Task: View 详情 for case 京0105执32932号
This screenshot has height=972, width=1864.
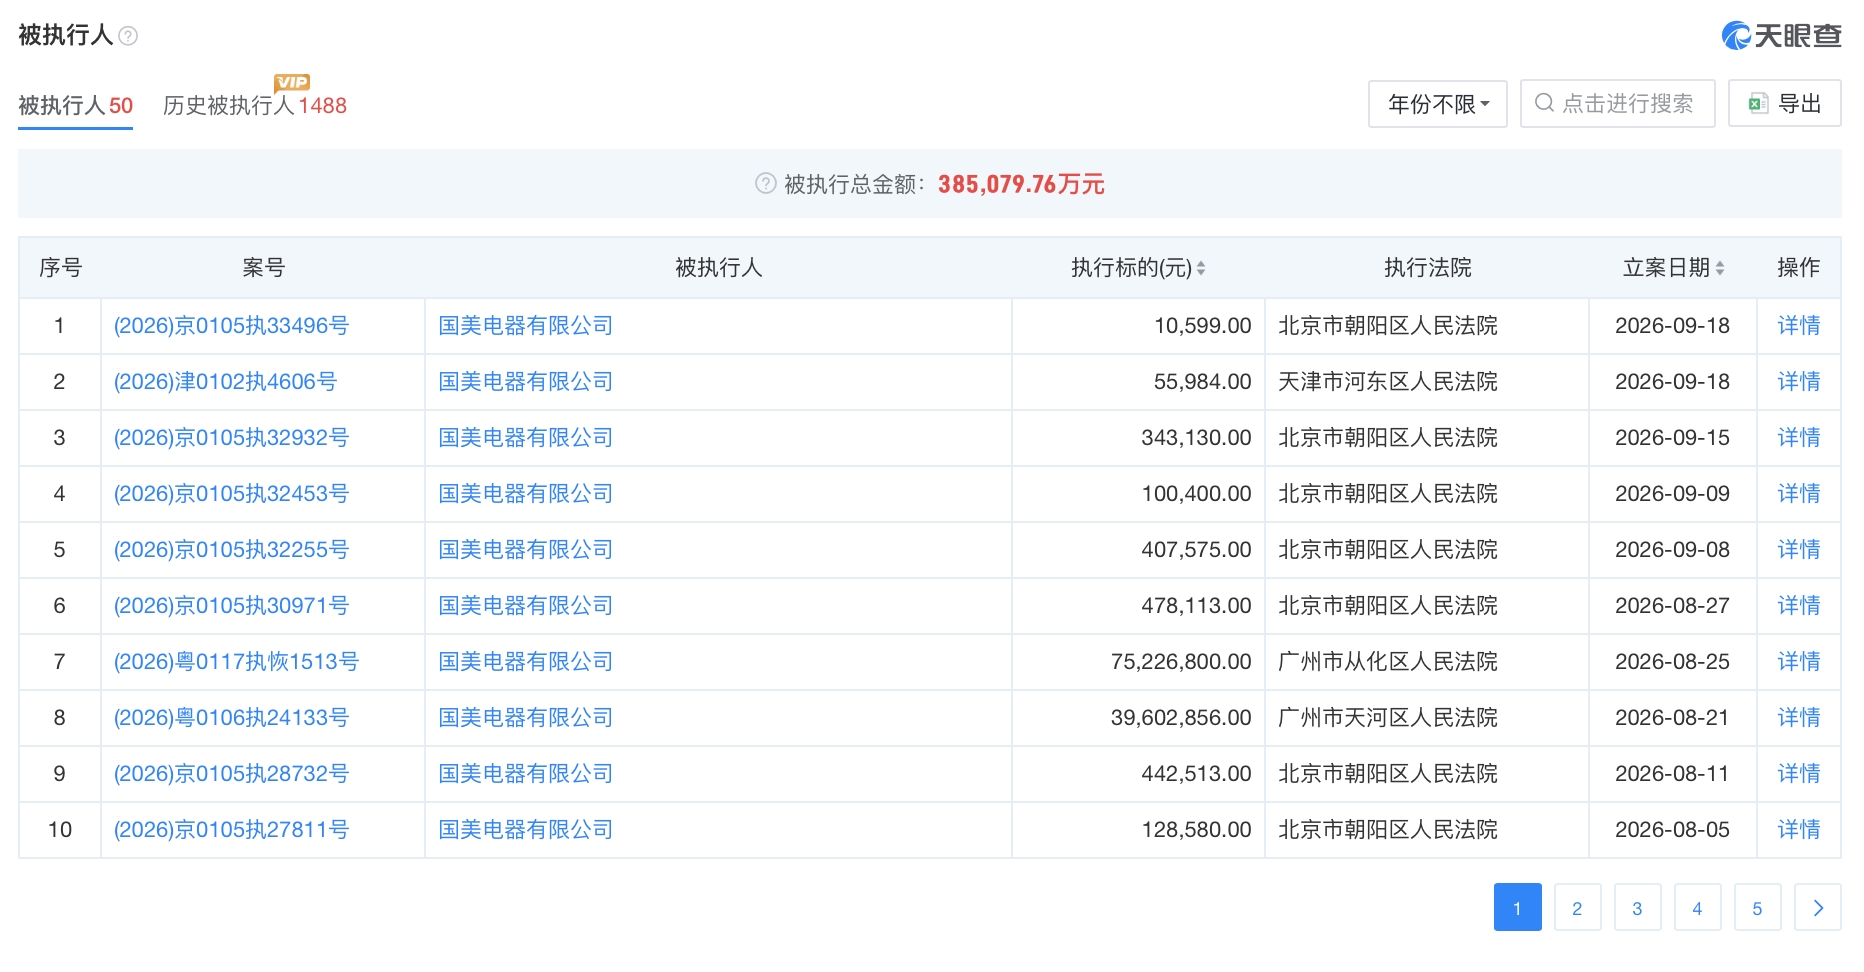Action: point(1798,438)
